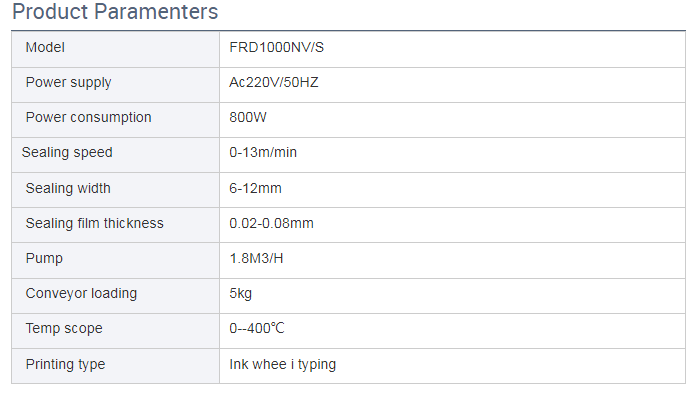
Task: Select the Conveyor loading label
Action: pyautogui.click(x=81, y=294)
